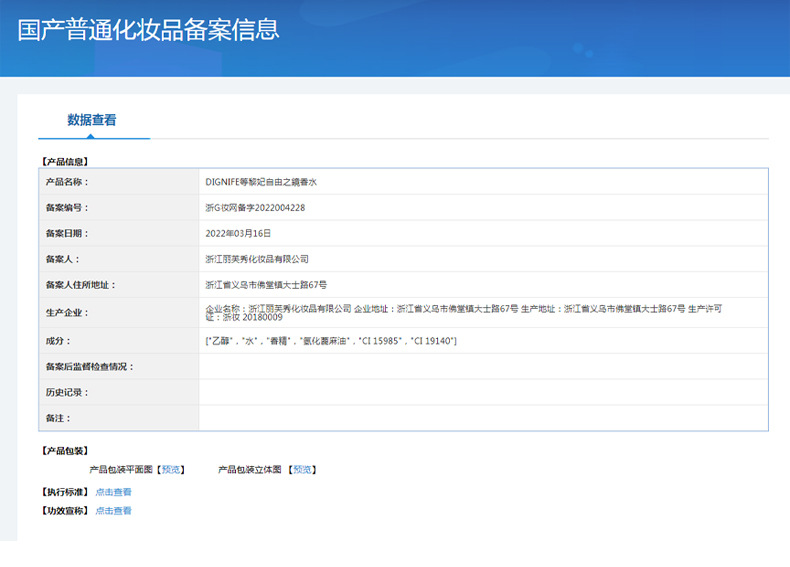The width and height of the screenshot is (790, 567).
Task: Select the 【产品信息】 section heading
Action: click(65, 162)
